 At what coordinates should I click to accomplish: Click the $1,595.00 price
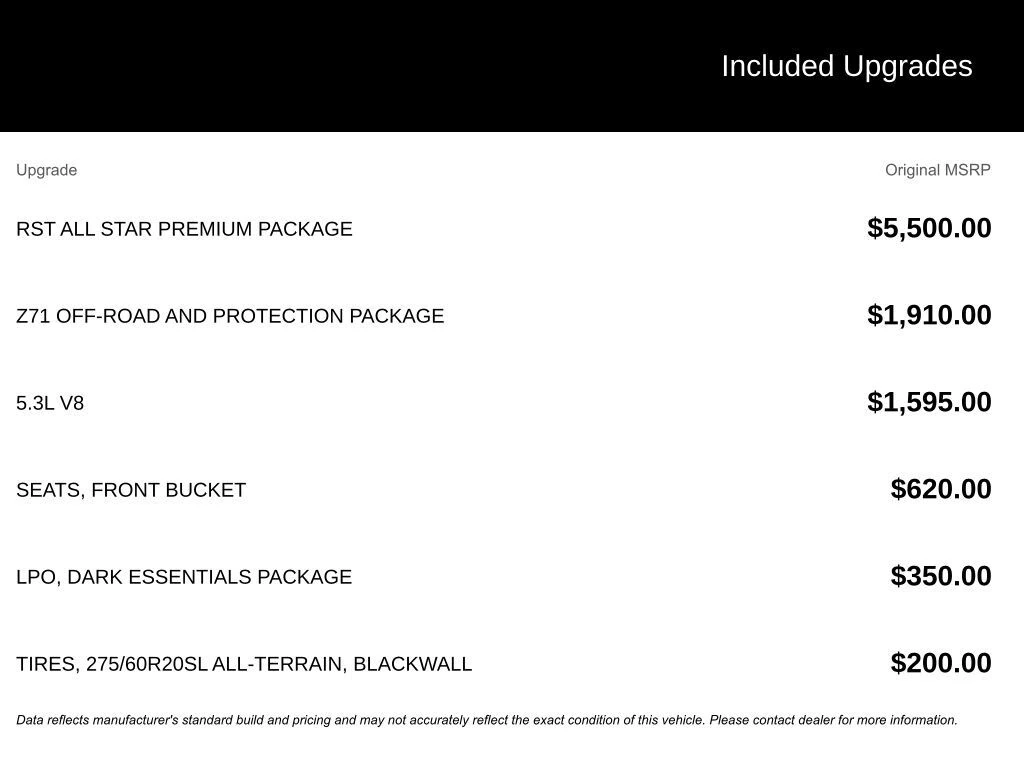(x=929, y=402)
